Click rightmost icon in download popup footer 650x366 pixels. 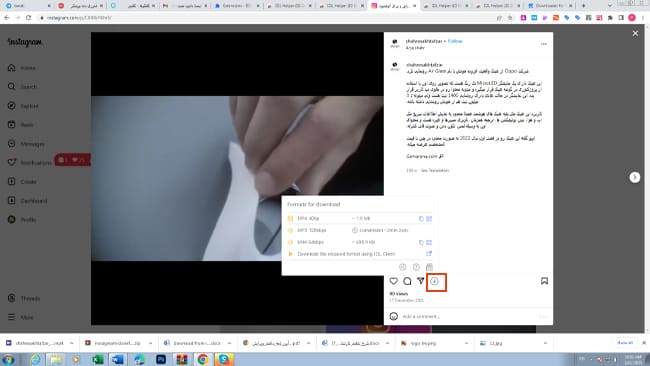click(429, 267)
